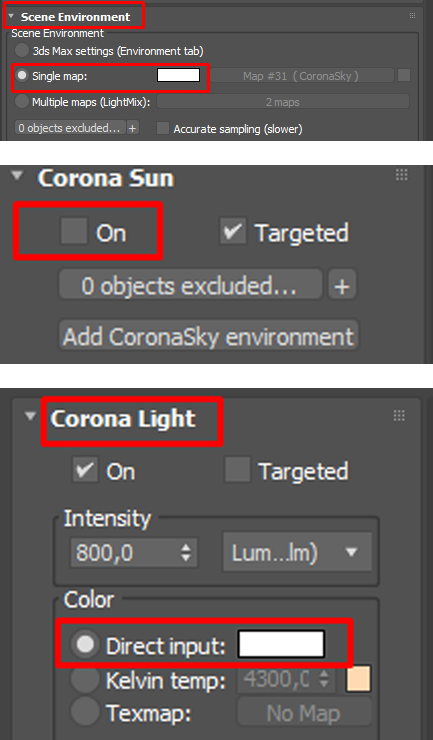Enable Accurate sampling (slower) checkbox
The image size is (433, 740).
163,128
